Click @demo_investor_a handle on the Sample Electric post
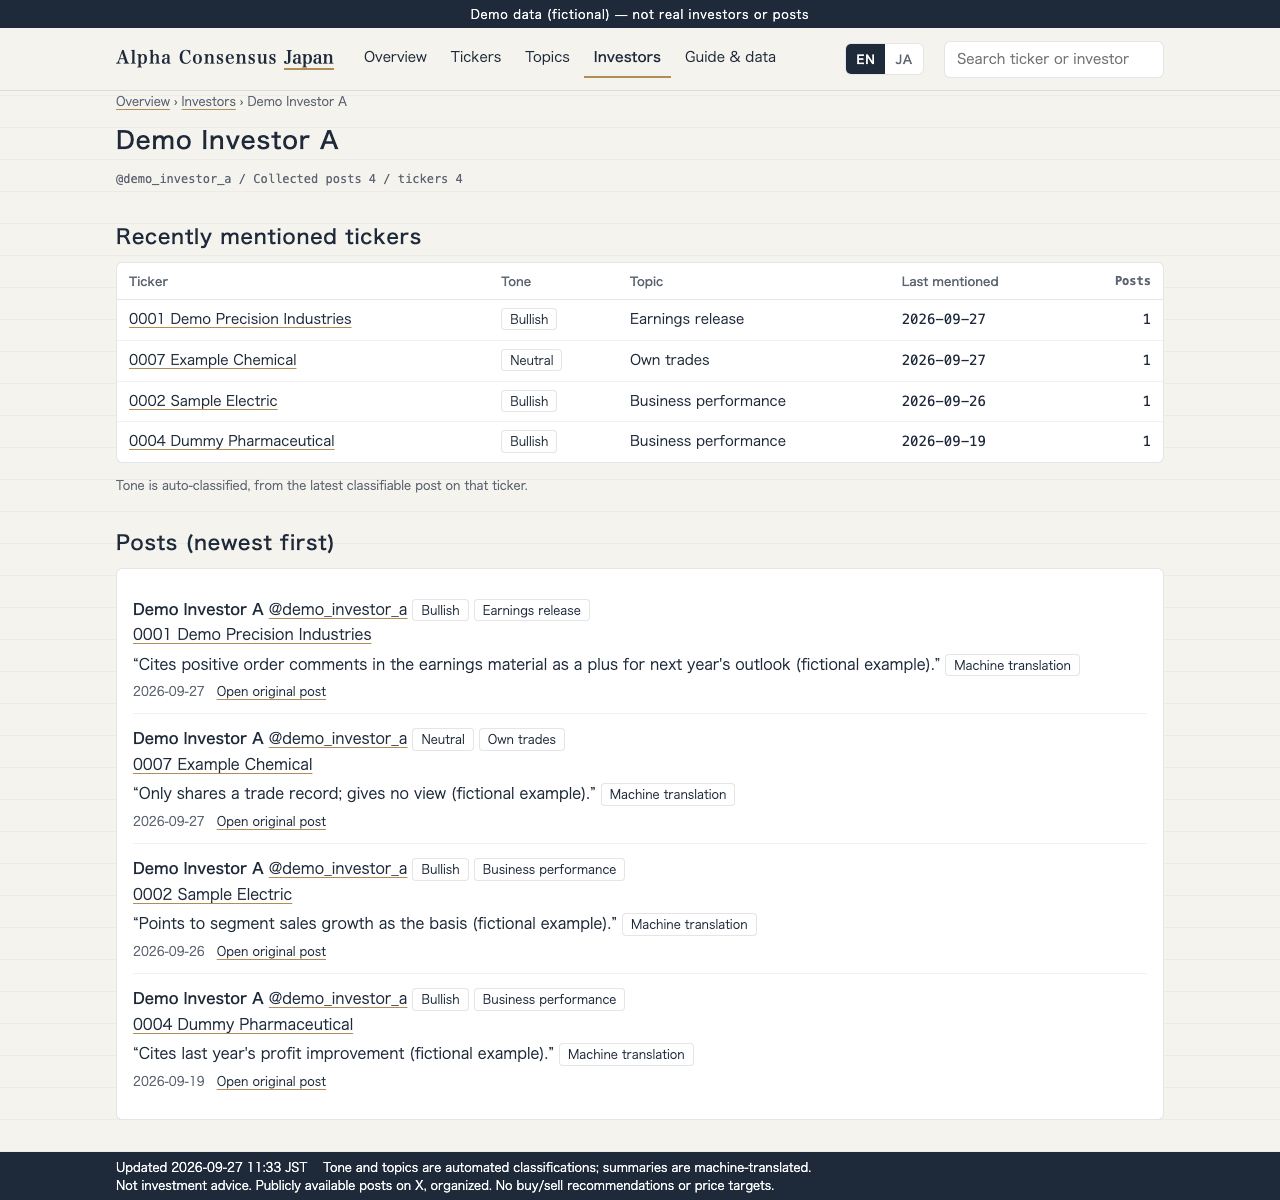1280x1200 pixels. (x=338, y=869)
